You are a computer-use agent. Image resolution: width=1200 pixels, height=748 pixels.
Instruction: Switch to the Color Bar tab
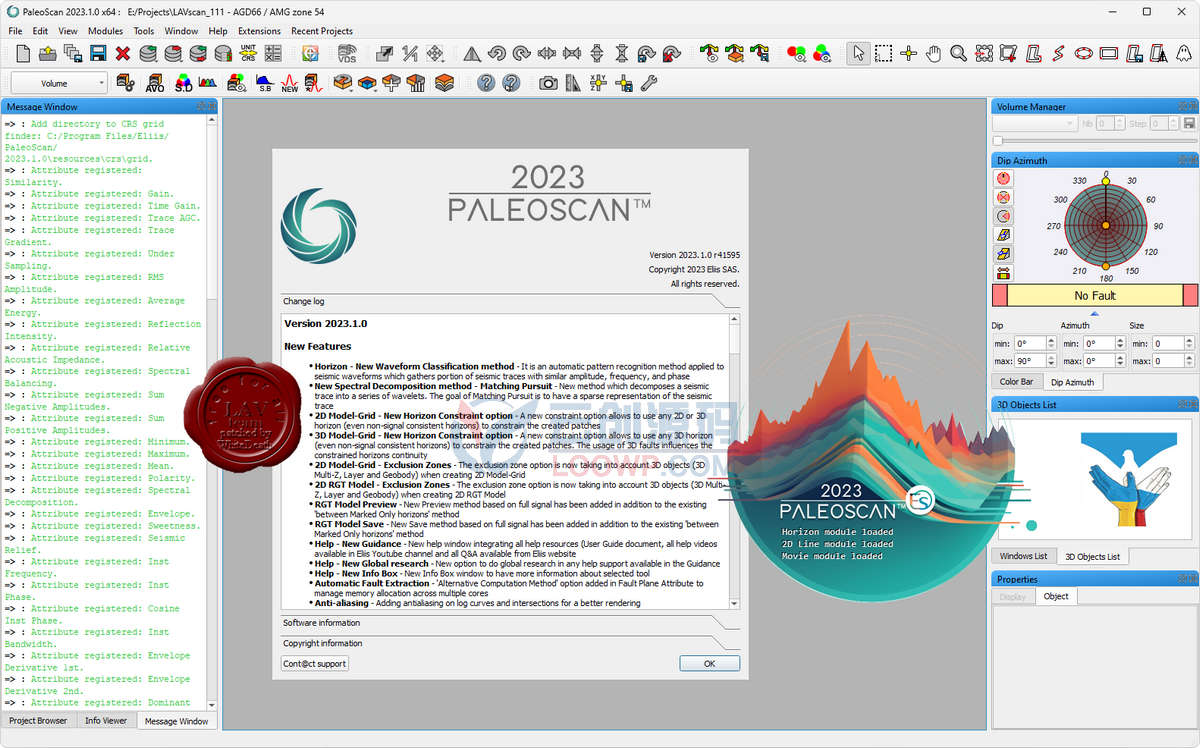pos(1016,381)
